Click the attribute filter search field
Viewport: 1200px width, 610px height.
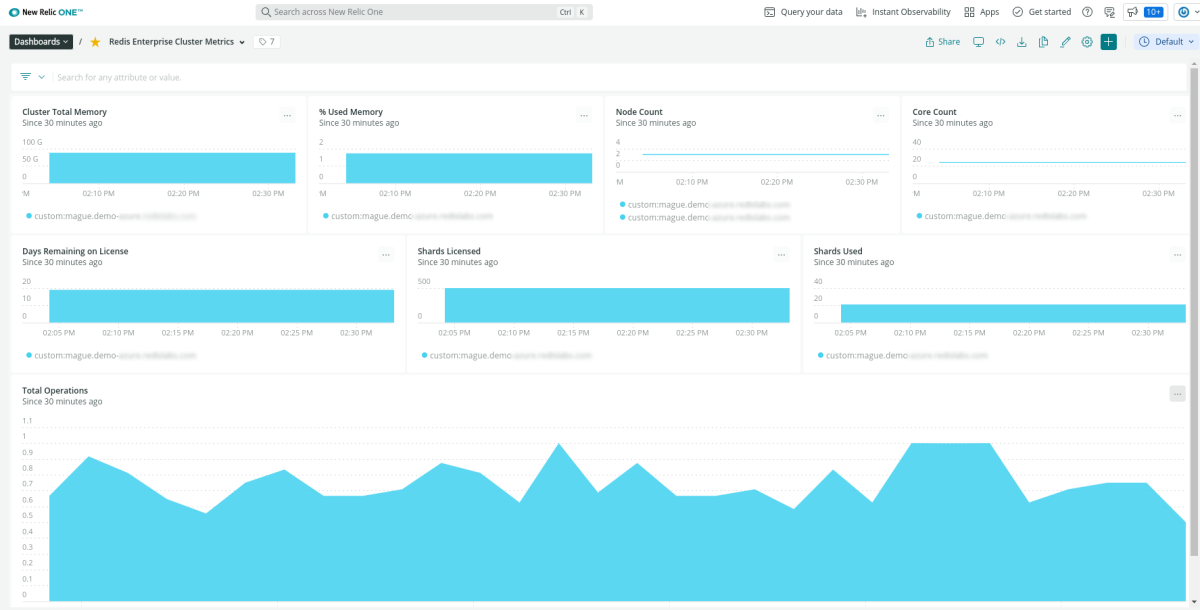400,77
